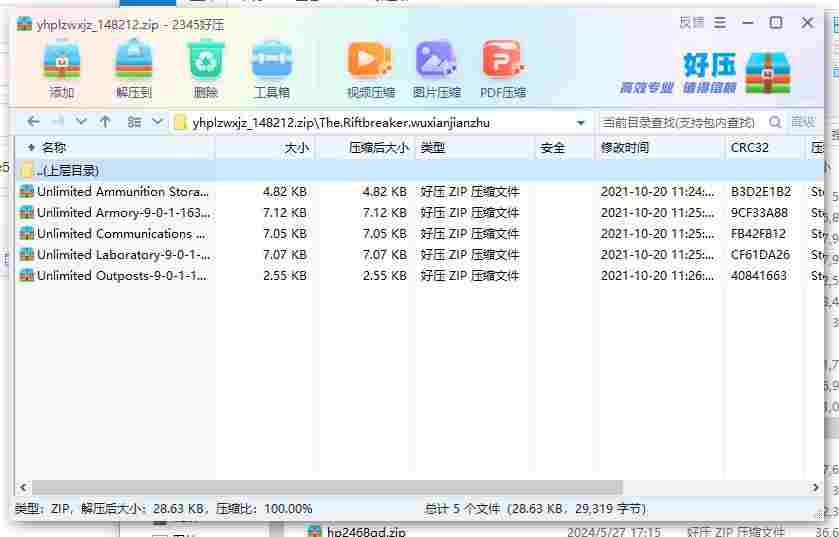Sort by 修改时间 column header

coord(660,148)
